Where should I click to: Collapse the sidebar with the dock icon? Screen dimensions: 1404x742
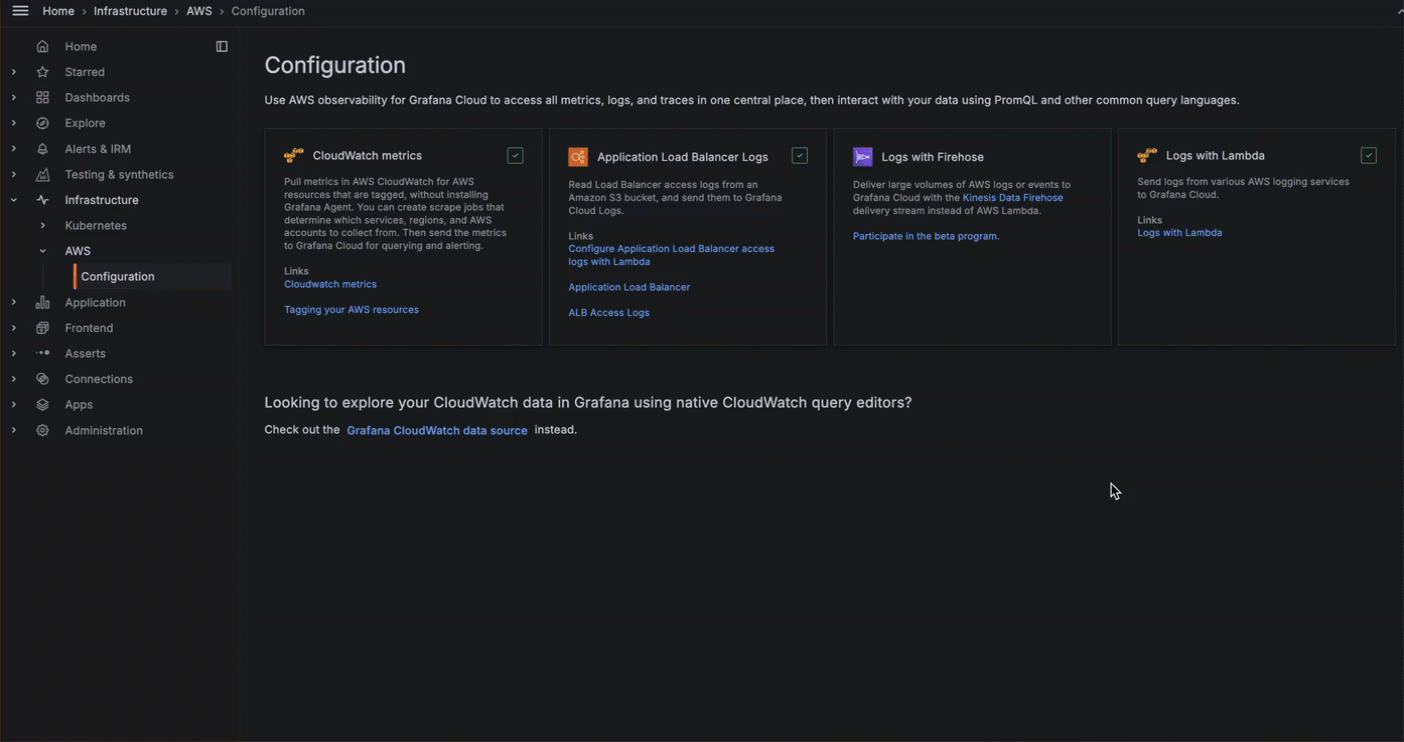[222, 46]
